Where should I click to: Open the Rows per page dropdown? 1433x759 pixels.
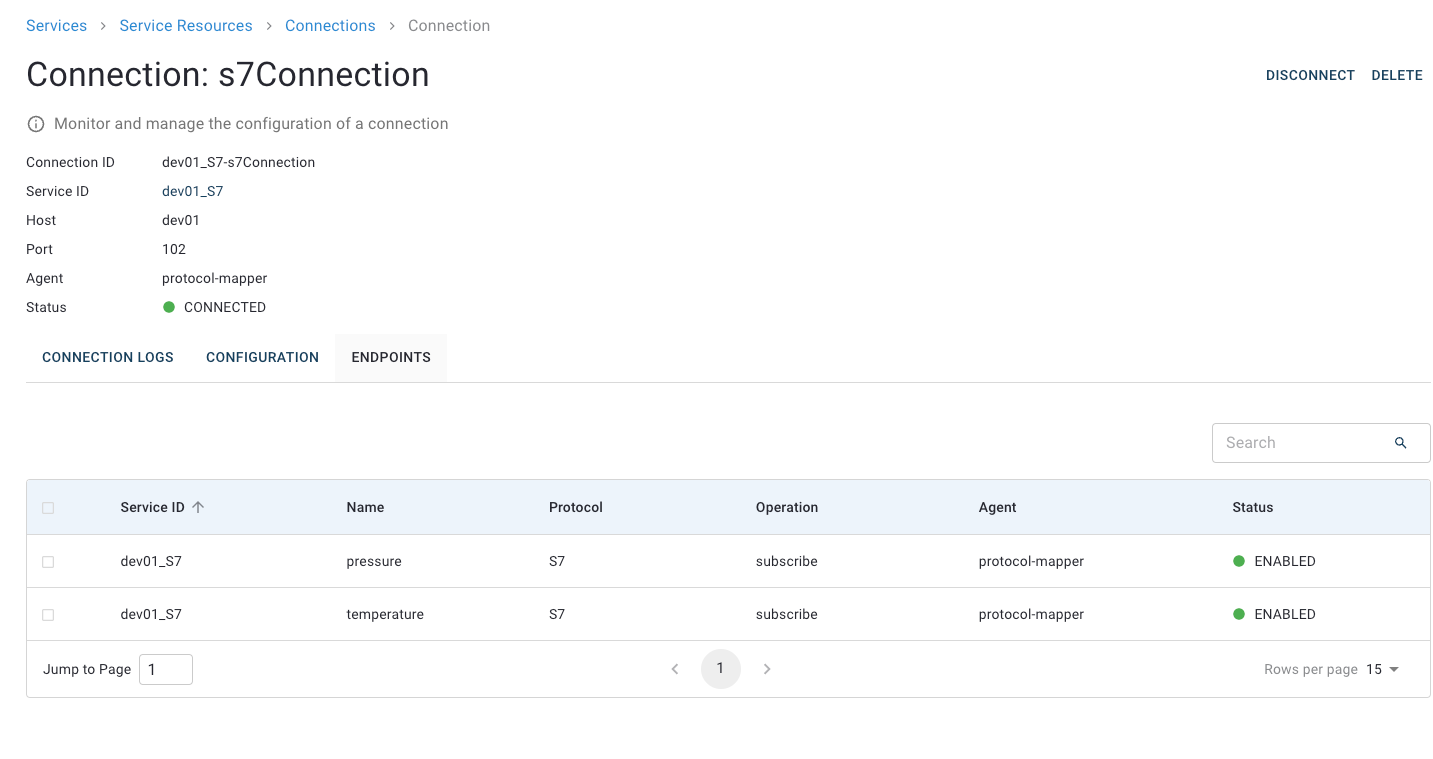[x=1382, y=669]
